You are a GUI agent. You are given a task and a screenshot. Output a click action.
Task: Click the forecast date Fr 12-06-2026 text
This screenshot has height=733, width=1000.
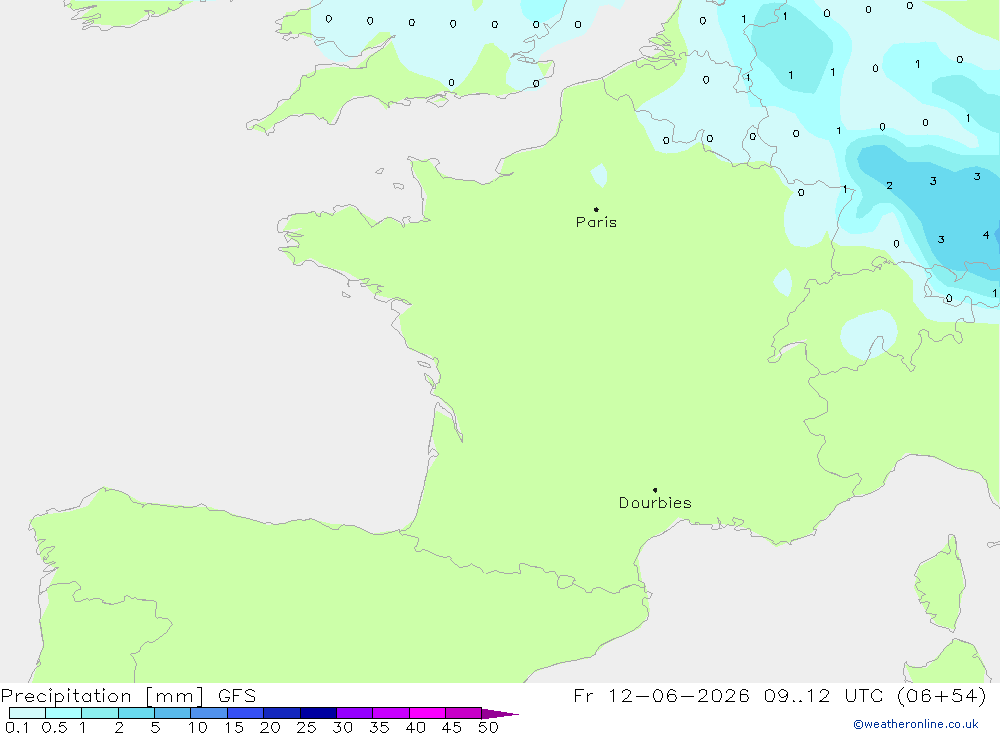coord(661,695)
